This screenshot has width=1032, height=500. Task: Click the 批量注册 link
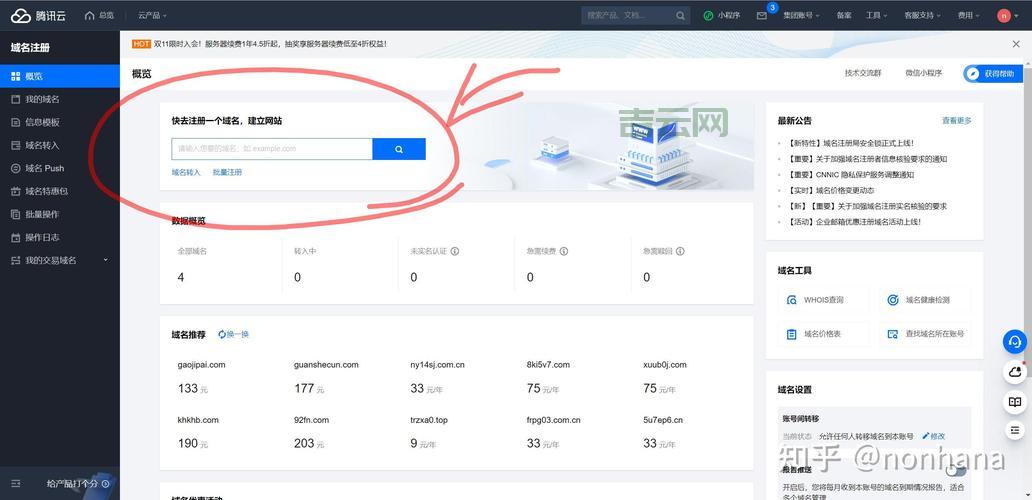[x=227, y=172]
